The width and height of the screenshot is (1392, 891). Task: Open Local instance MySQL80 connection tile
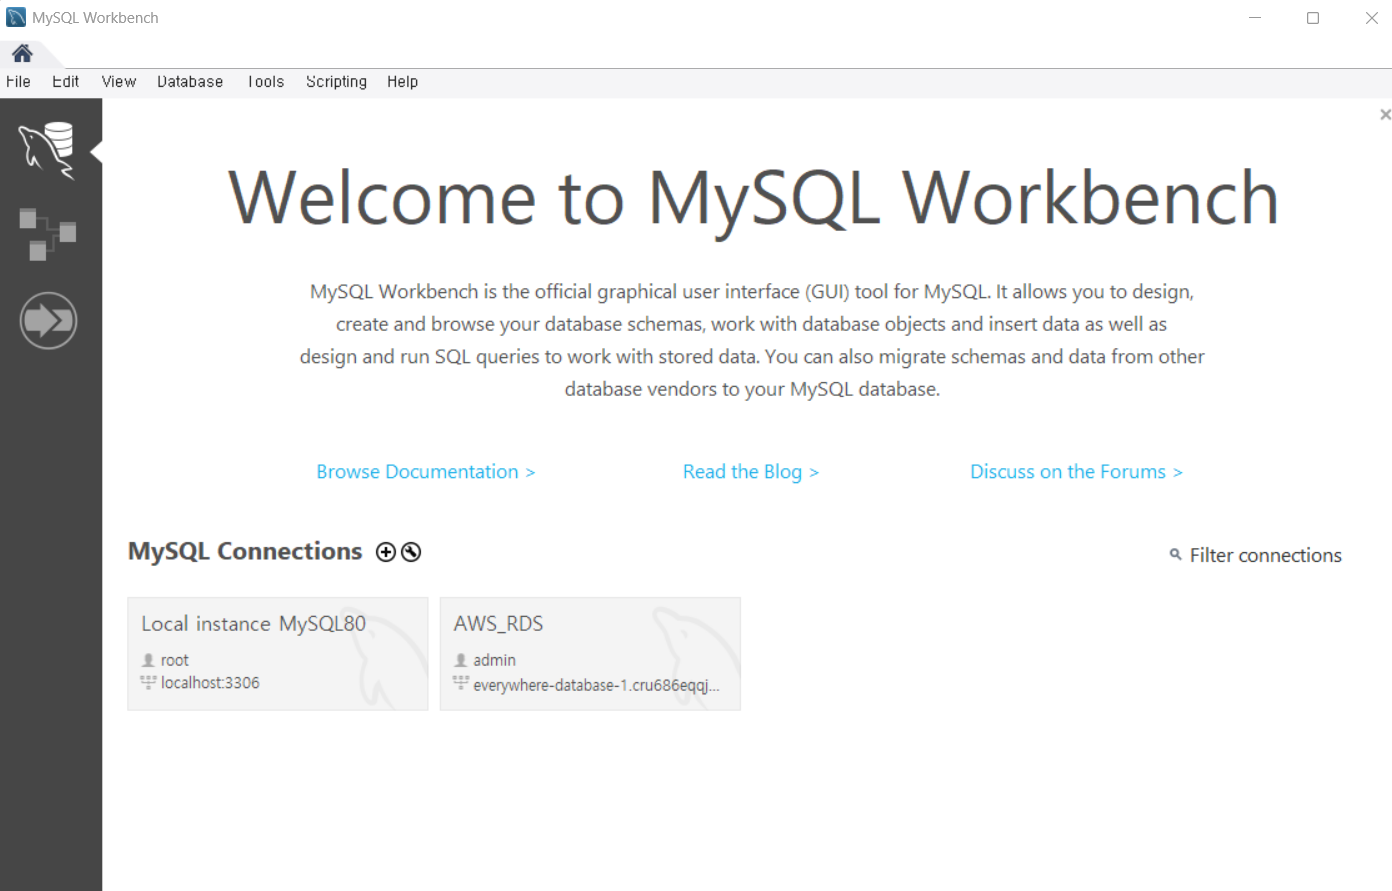[278, 654]
